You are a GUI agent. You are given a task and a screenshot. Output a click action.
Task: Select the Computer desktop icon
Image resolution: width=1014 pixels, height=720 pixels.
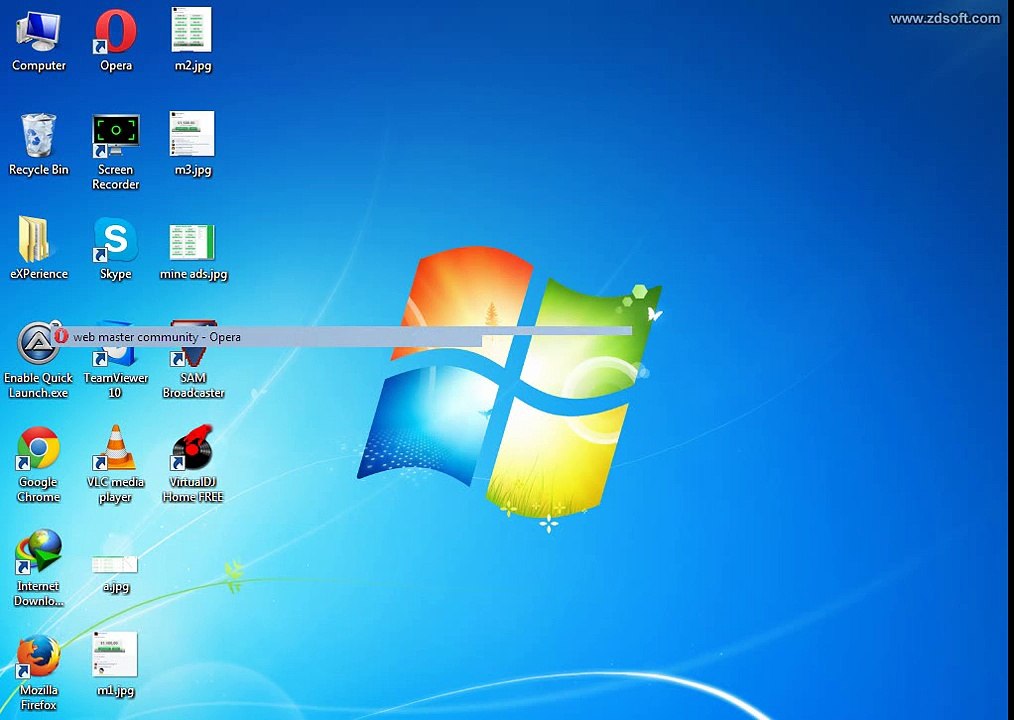(38, 39)
